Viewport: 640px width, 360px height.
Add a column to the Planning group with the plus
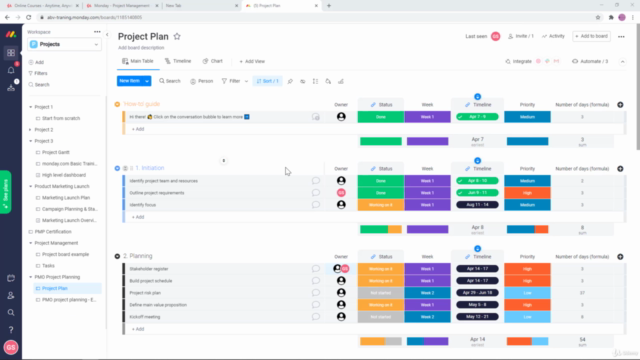point(620,257)
